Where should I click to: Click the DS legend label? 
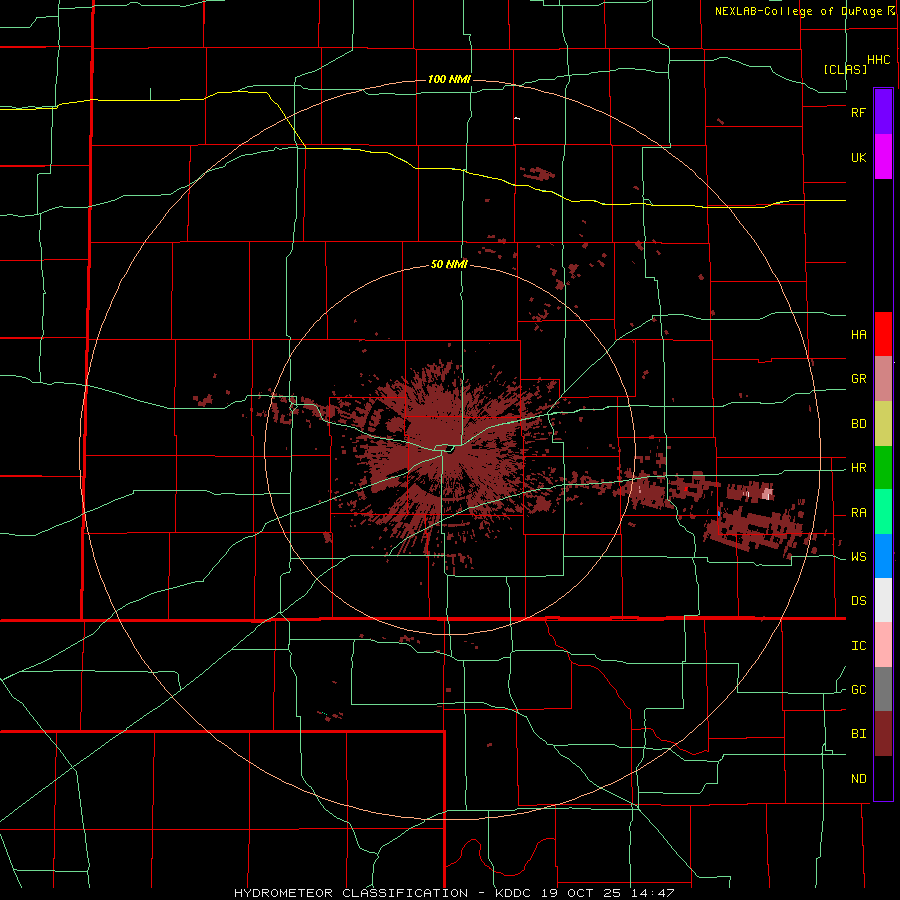(858, 601)
